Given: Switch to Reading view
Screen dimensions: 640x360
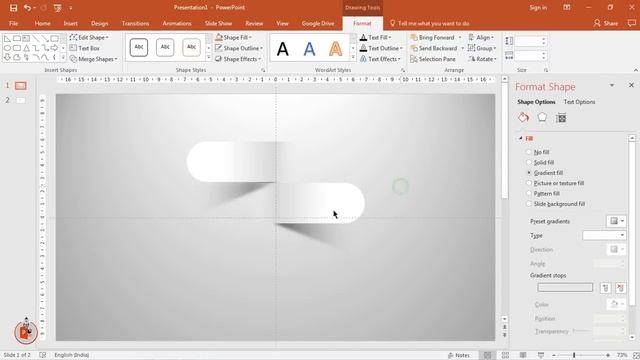Looking at the screenshot, I should coord(523,355).
